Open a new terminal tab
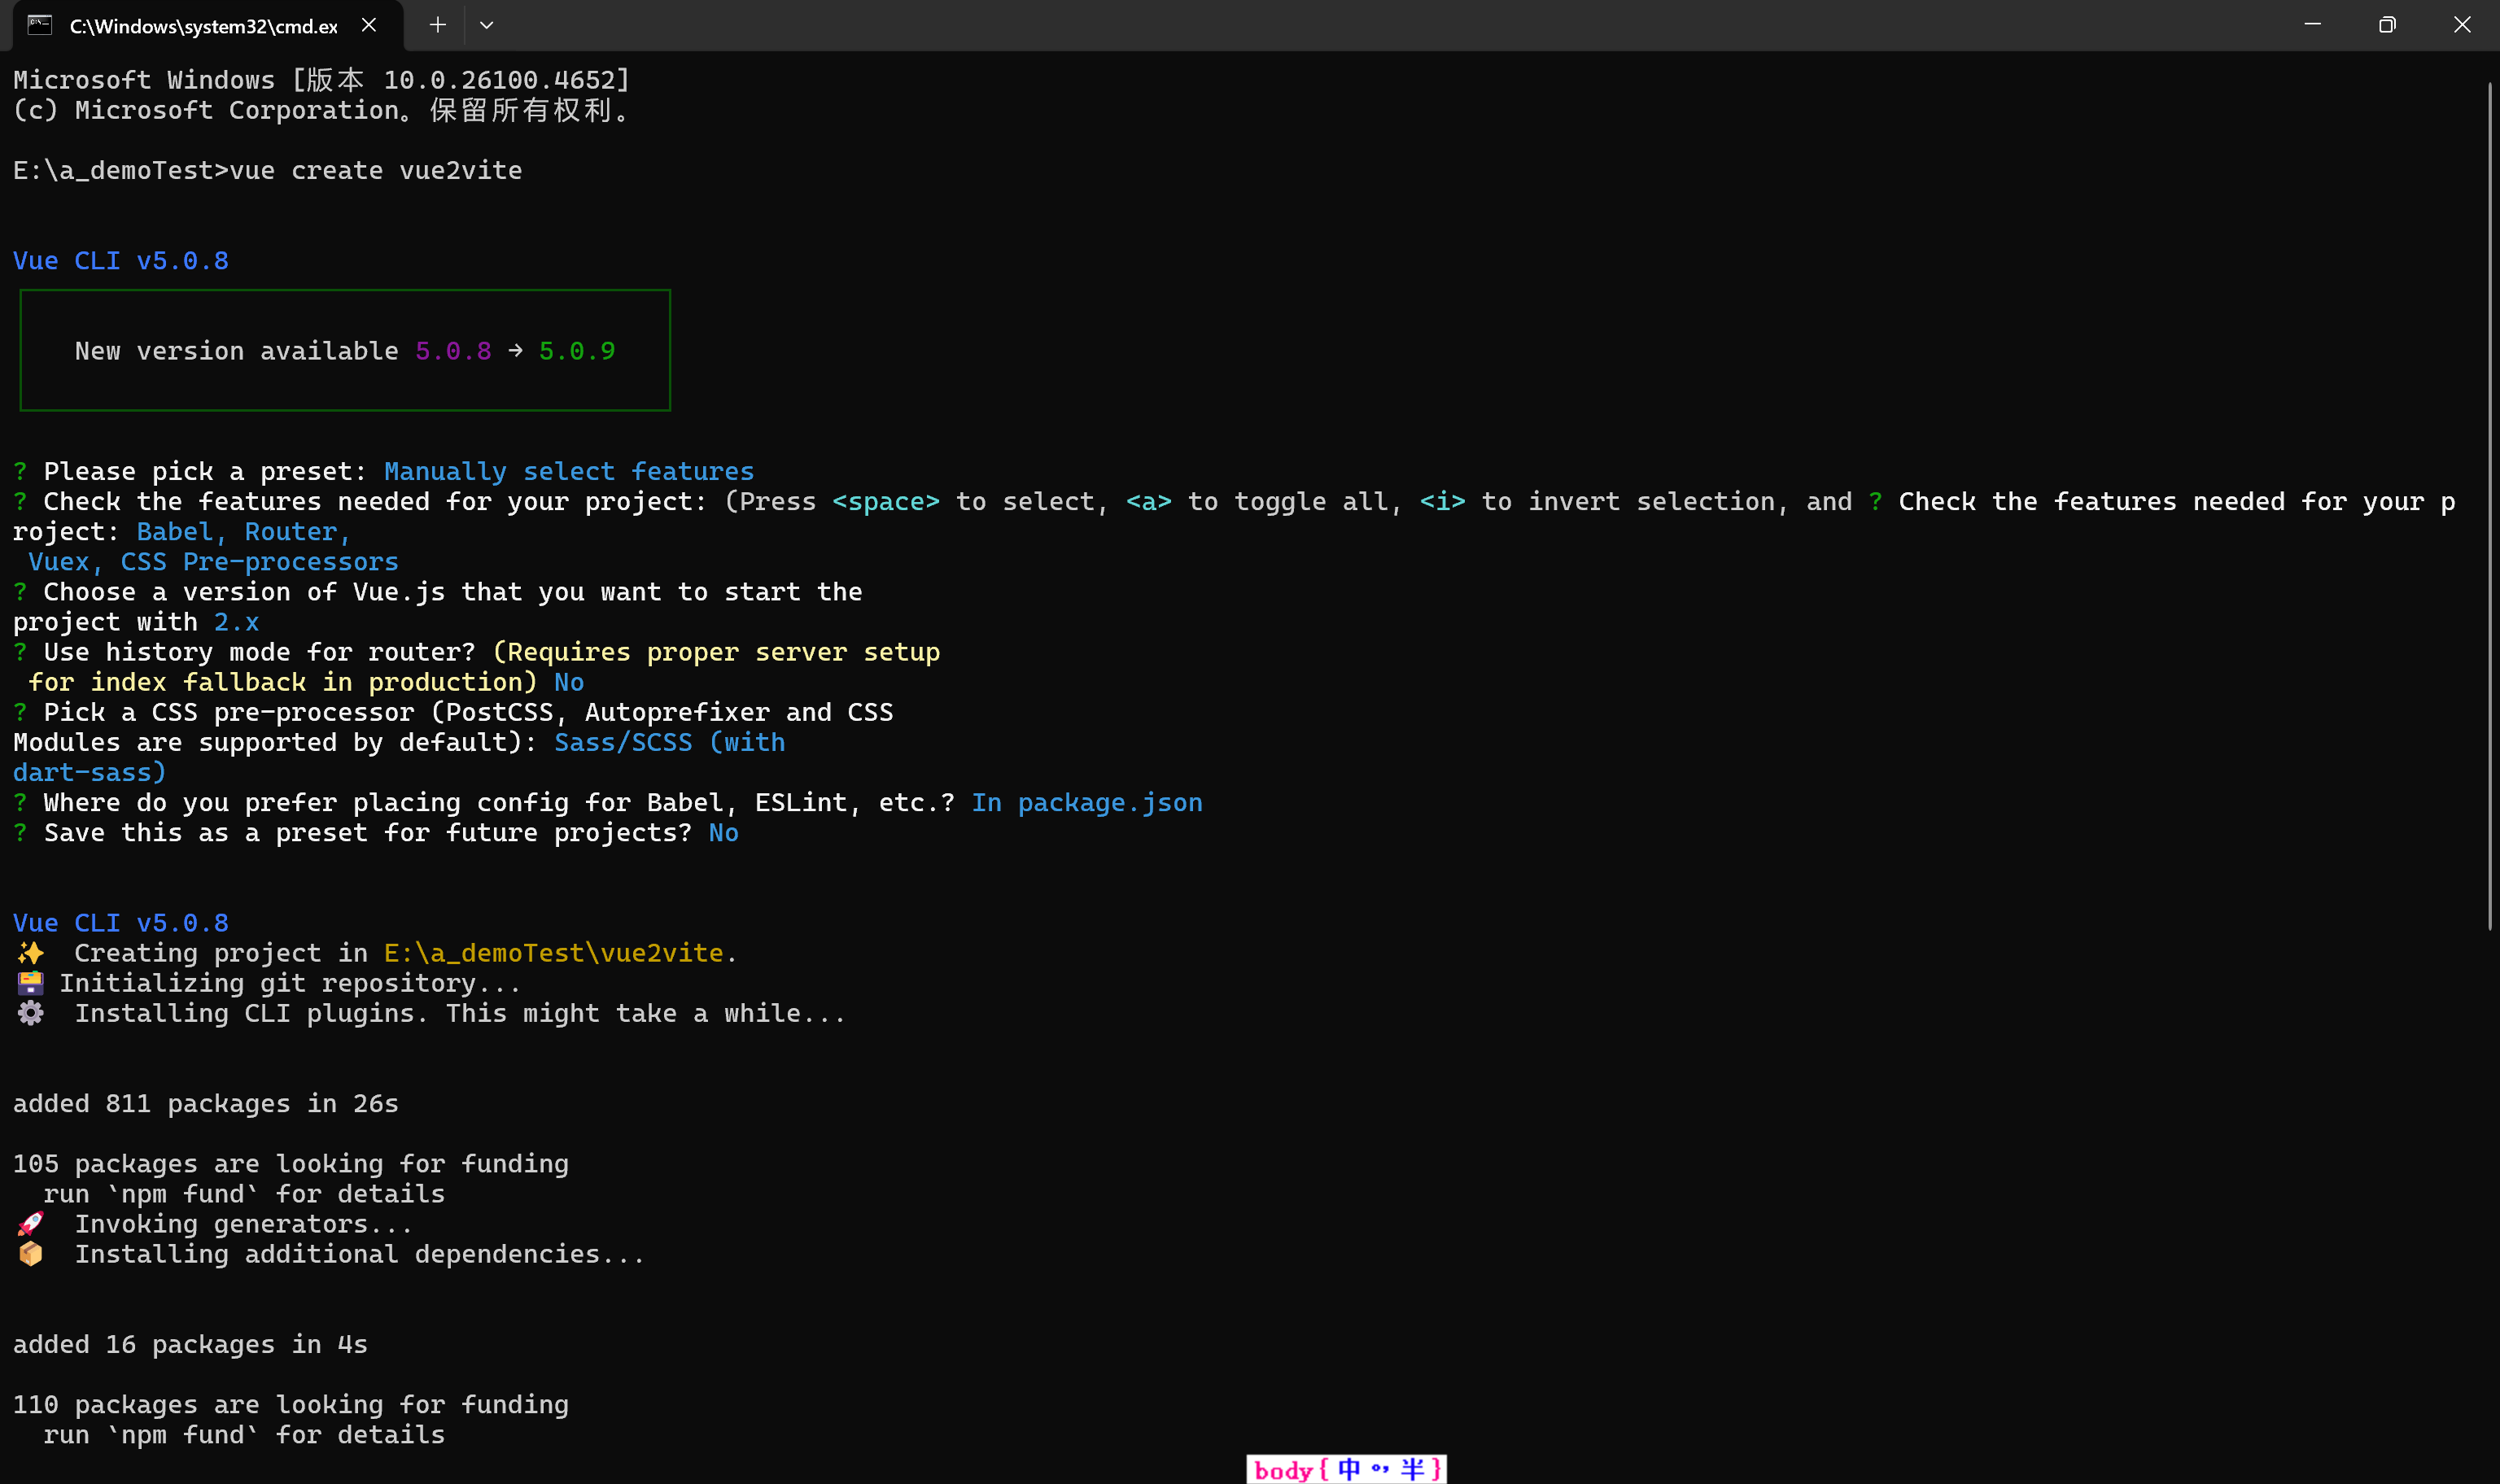Screen dimensions: 2500x1484 (x=437, y=25)
